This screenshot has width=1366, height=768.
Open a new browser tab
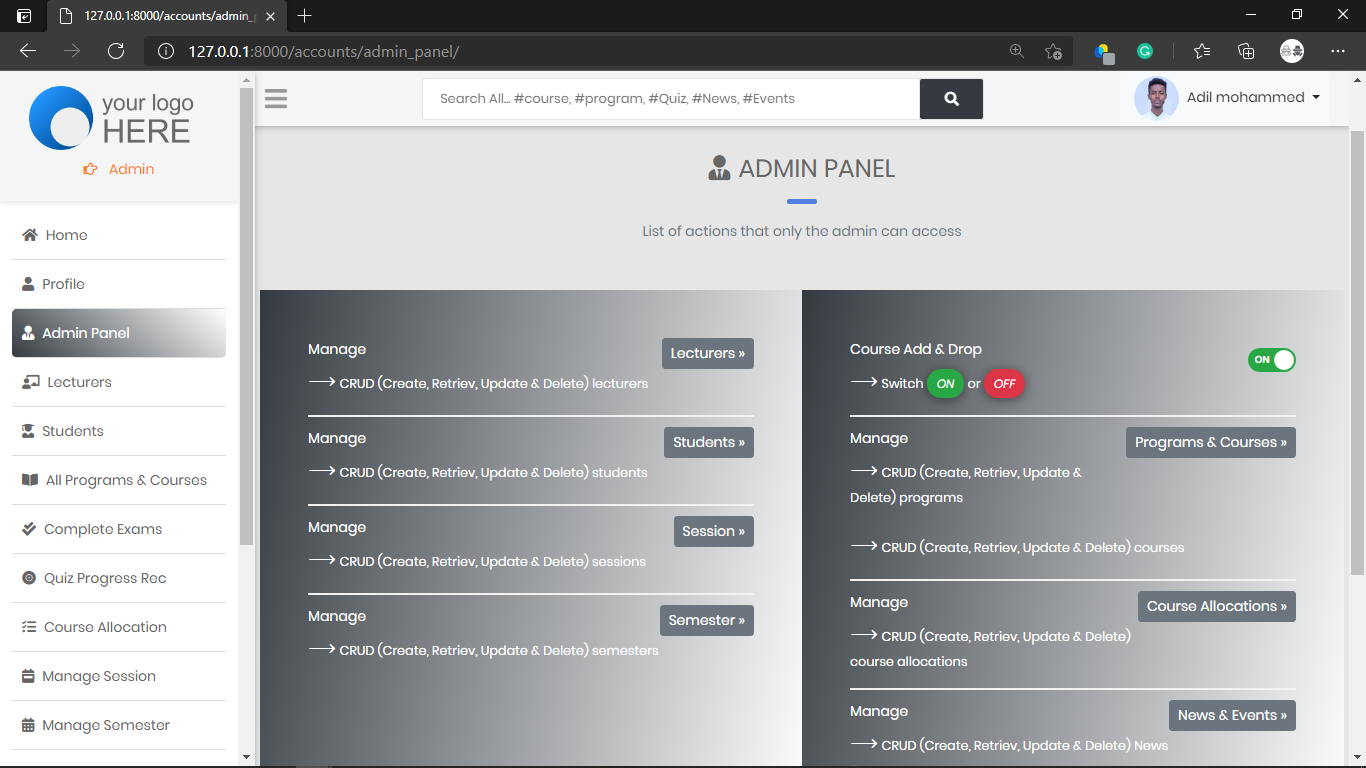click(305, 16)
